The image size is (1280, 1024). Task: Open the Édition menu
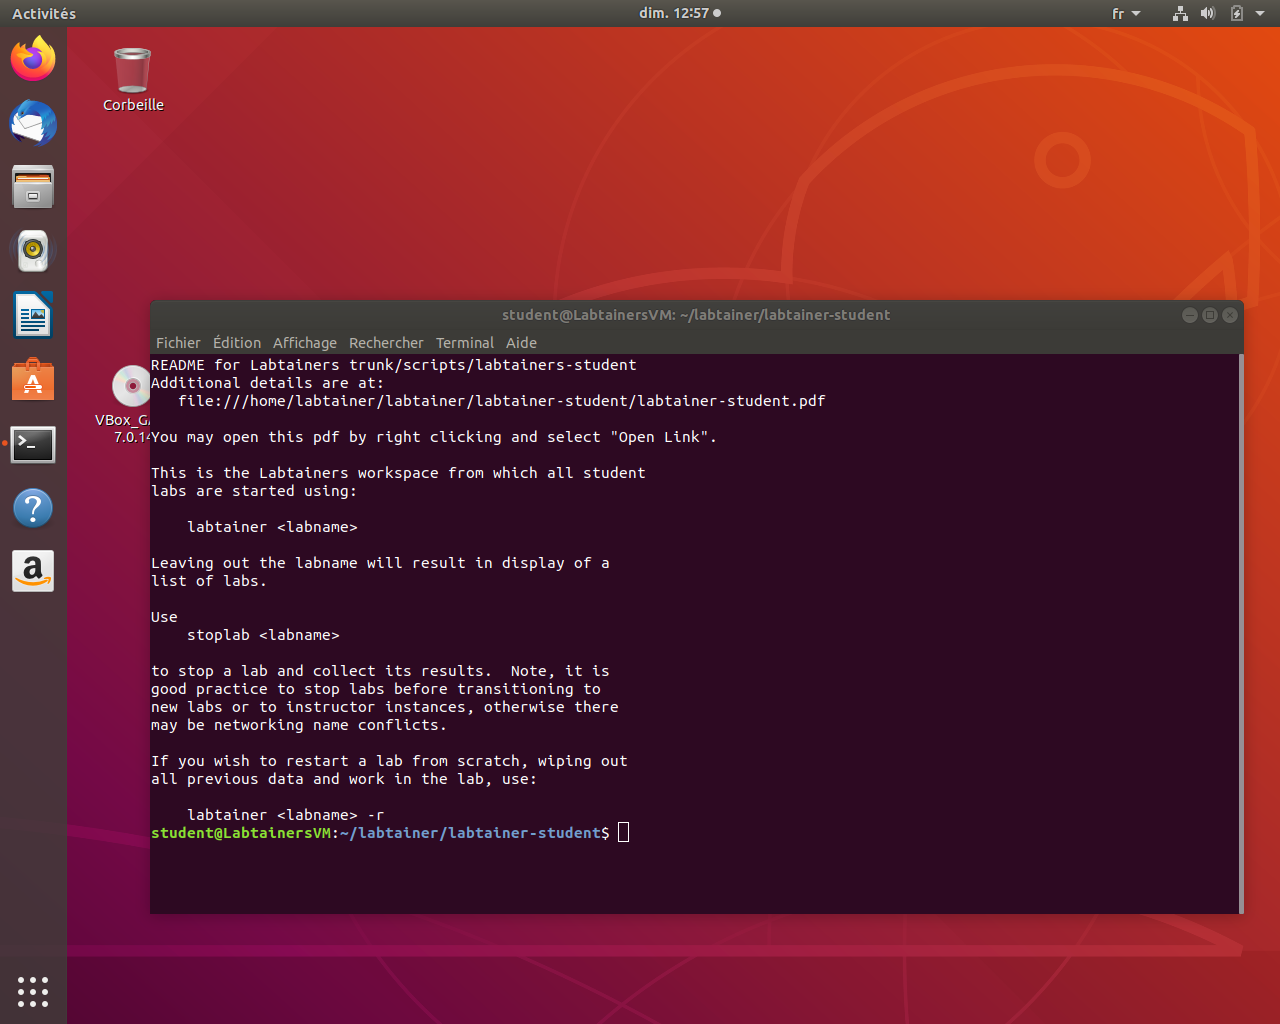tap(237, 343)
